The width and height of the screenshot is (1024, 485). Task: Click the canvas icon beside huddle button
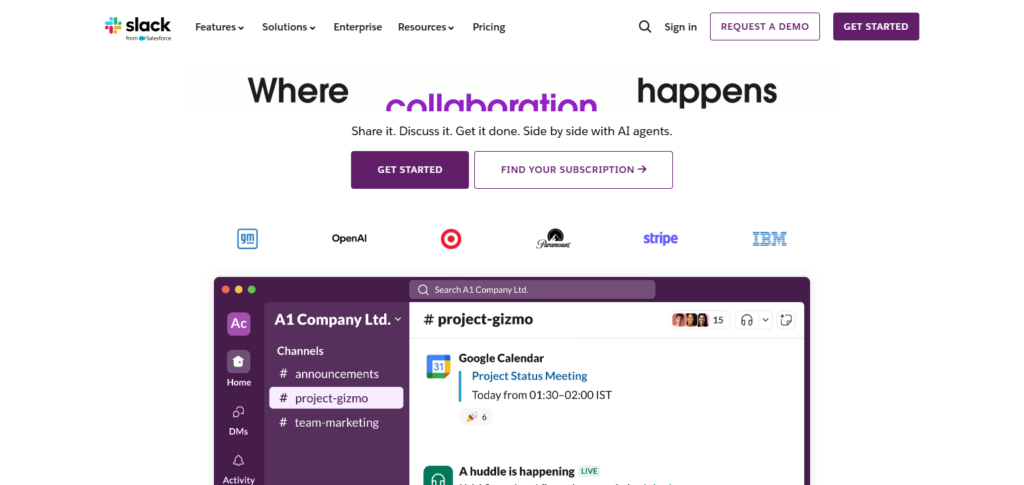[786, 320]
